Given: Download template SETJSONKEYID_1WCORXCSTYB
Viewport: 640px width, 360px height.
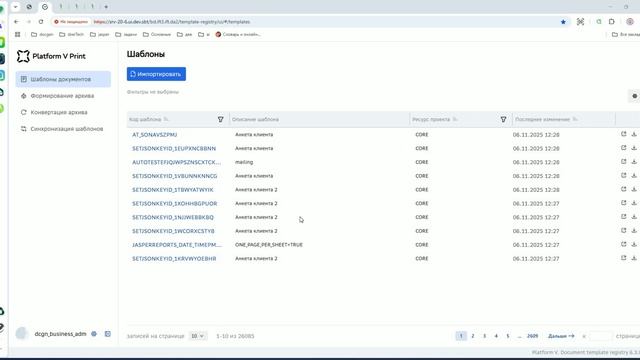Looking at the screenshot, I should [634, 231].
